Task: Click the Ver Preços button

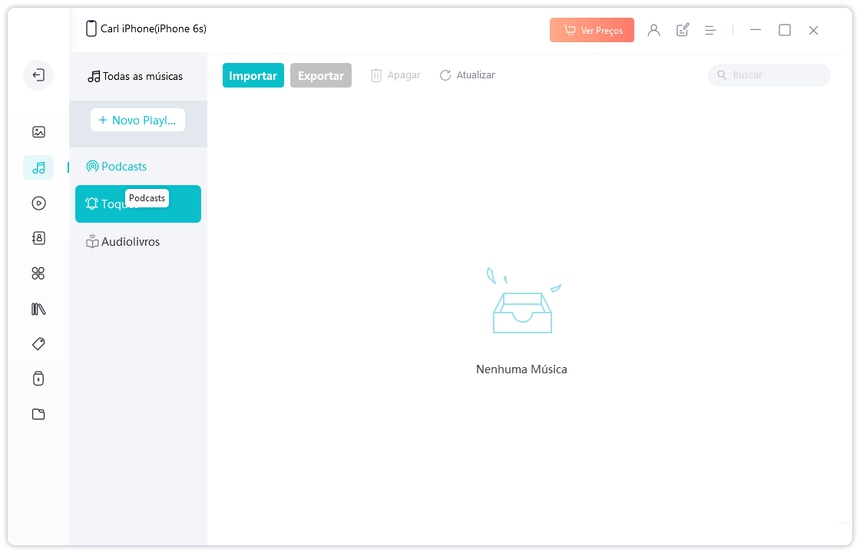Action: 592,30
